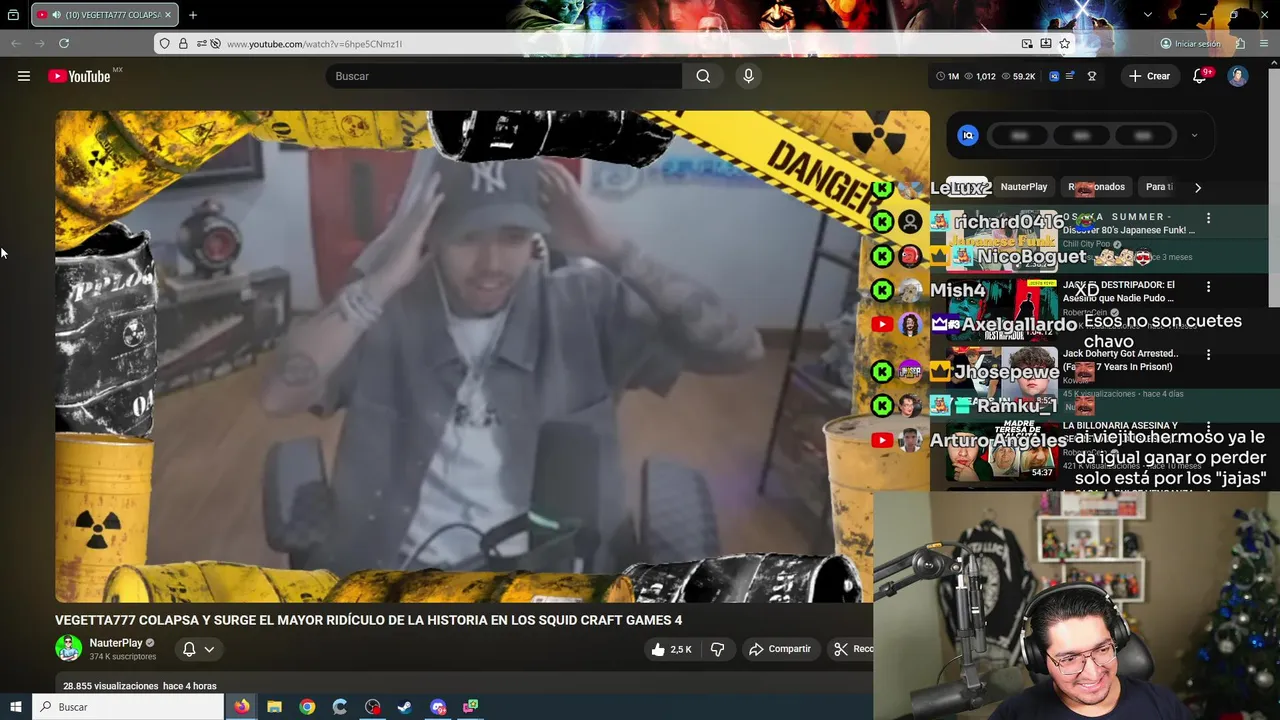Screen dimensions: 1280x720
Task: Start voice search with the microphone icon
Action: pos(748,76)
